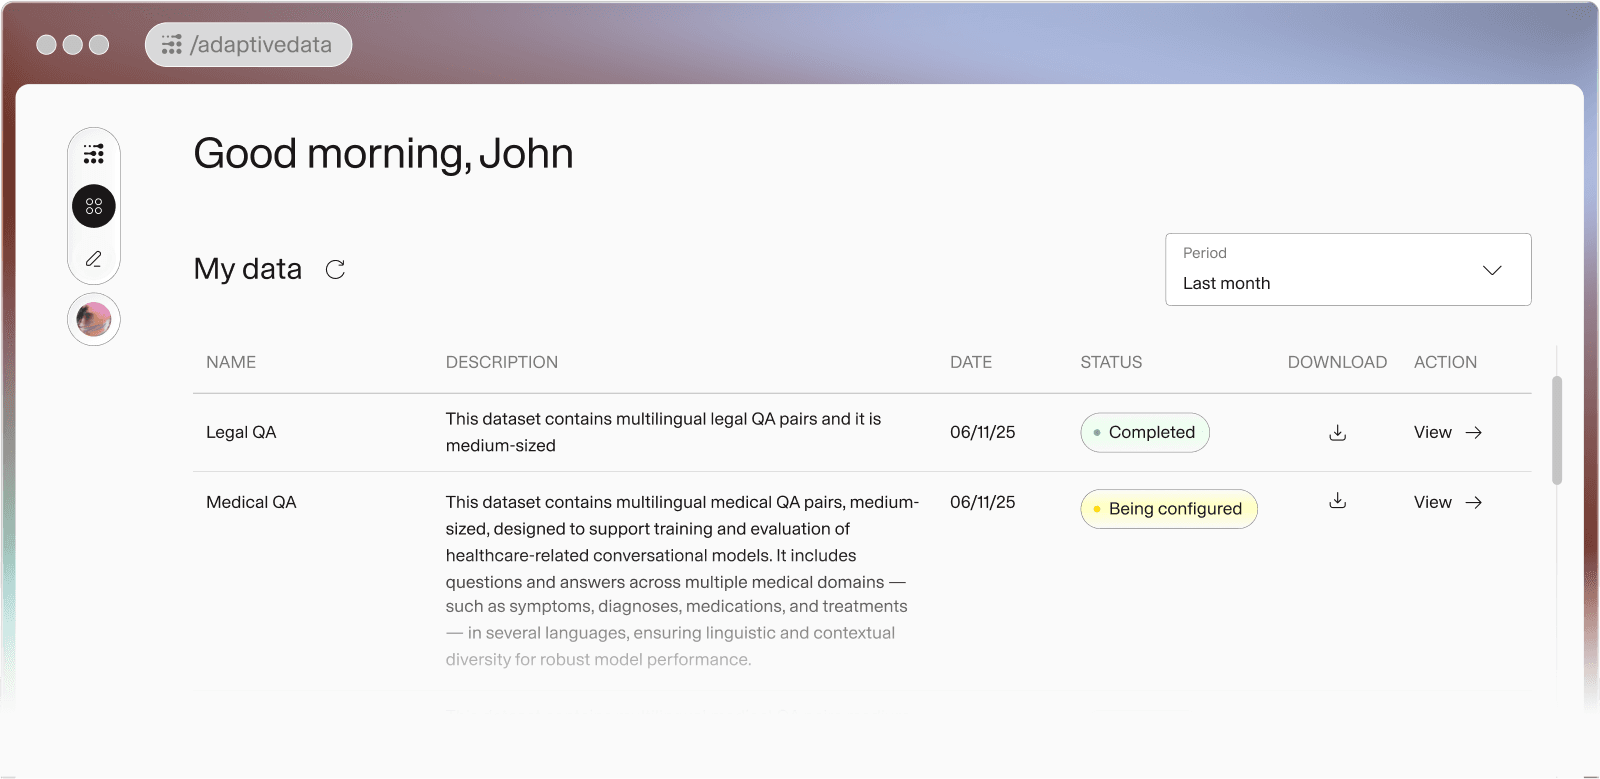Click the dotted logo icon in address bar
This screenshot has width=1600, height=779.
(172, 45)
